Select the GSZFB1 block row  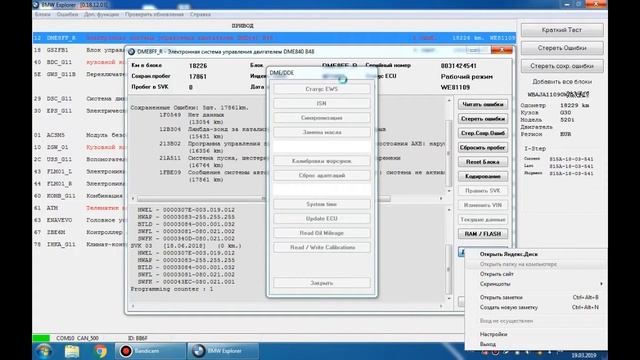(79, 50)
